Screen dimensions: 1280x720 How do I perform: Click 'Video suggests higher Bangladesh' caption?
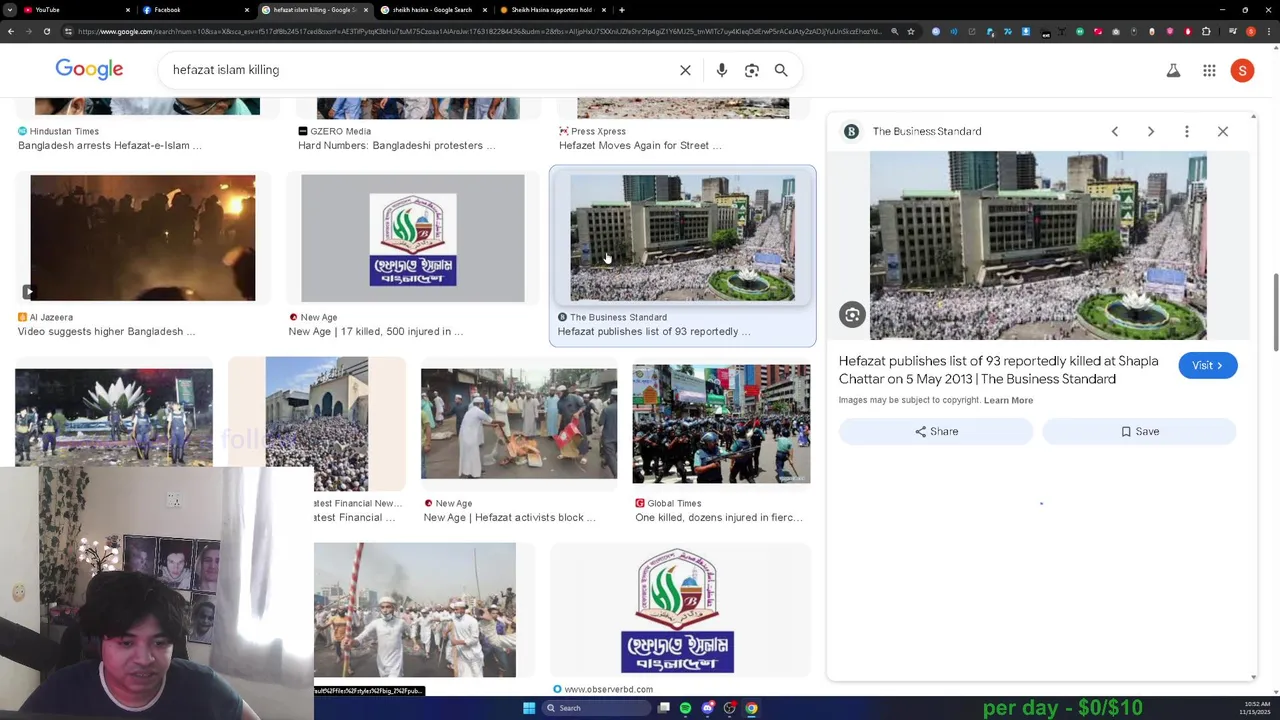pyautogui.click(x=106, y=331)
